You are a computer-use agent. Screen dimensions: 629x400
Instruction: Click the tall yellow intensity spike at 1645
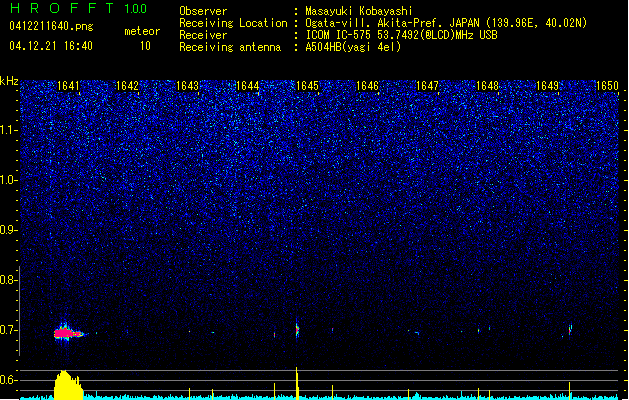[x=297, y=383]
